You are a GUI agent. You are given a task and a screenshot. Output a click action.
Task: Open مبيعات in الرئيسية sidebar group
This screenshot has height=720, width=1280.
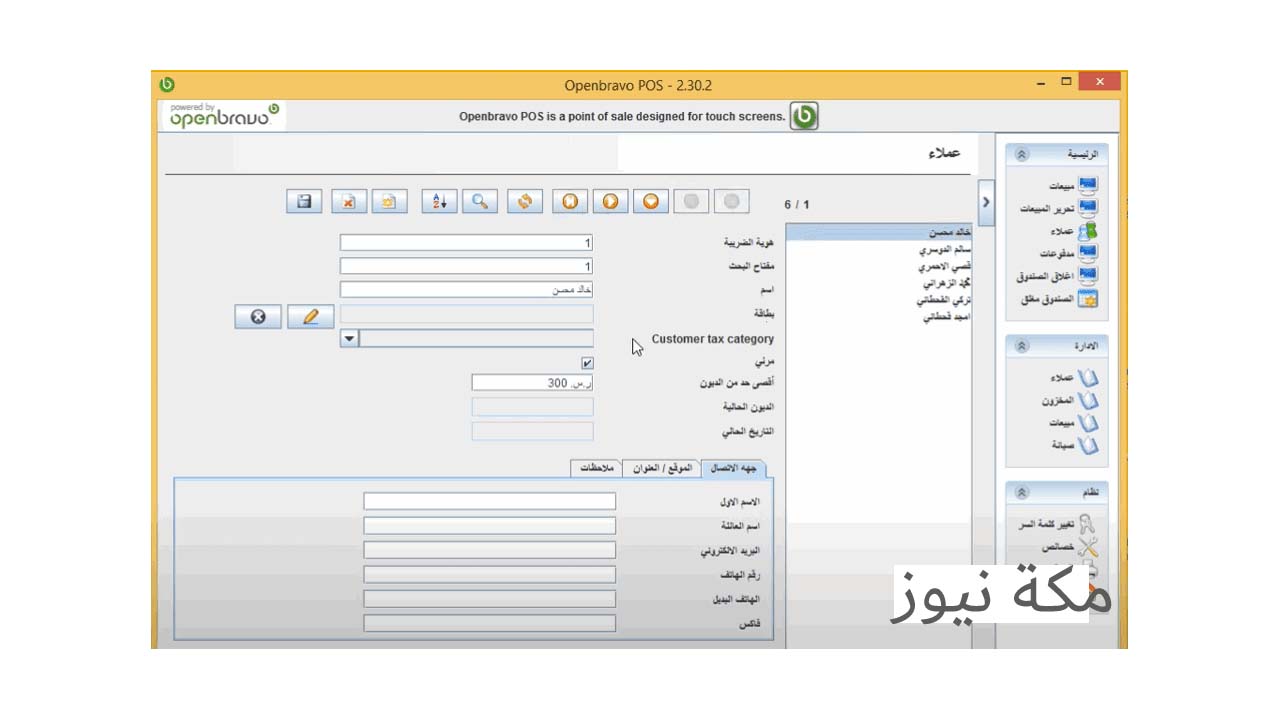coord(1073,186)
